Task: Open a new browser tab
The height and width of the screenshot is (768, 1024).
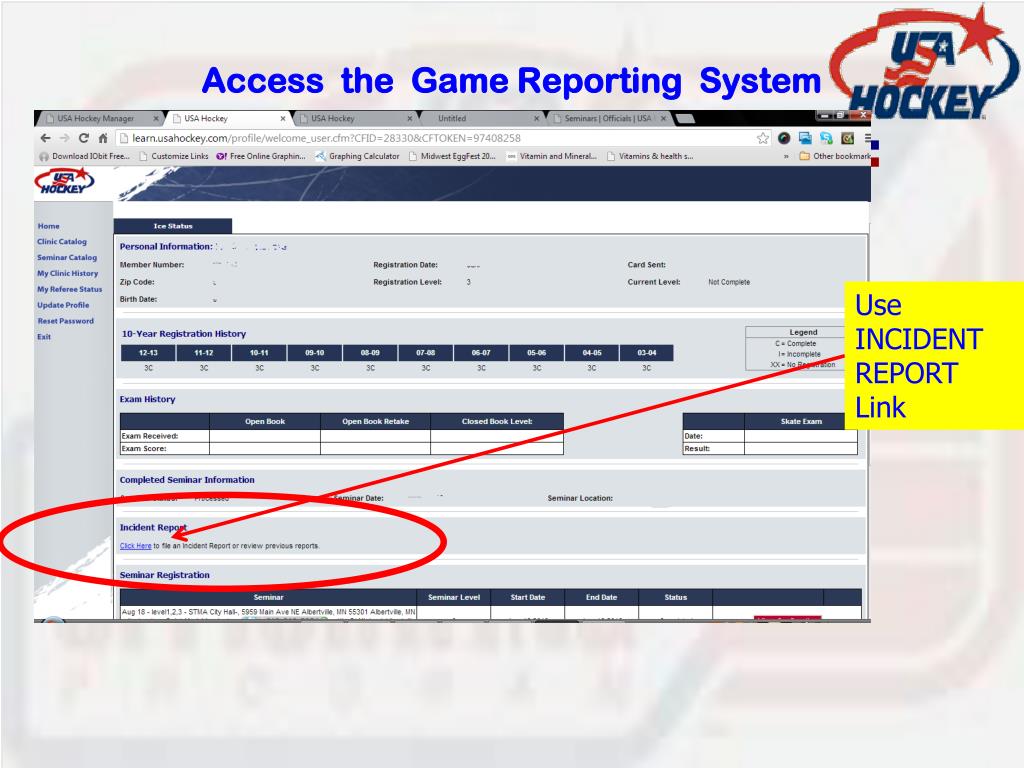Action: tap(684, 118)
